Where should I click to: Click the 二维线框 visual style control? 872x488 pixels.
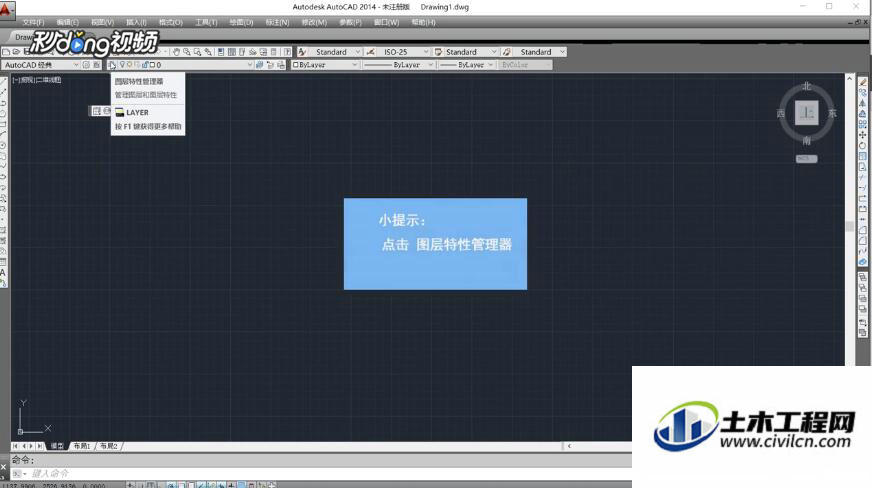(49, 80)
